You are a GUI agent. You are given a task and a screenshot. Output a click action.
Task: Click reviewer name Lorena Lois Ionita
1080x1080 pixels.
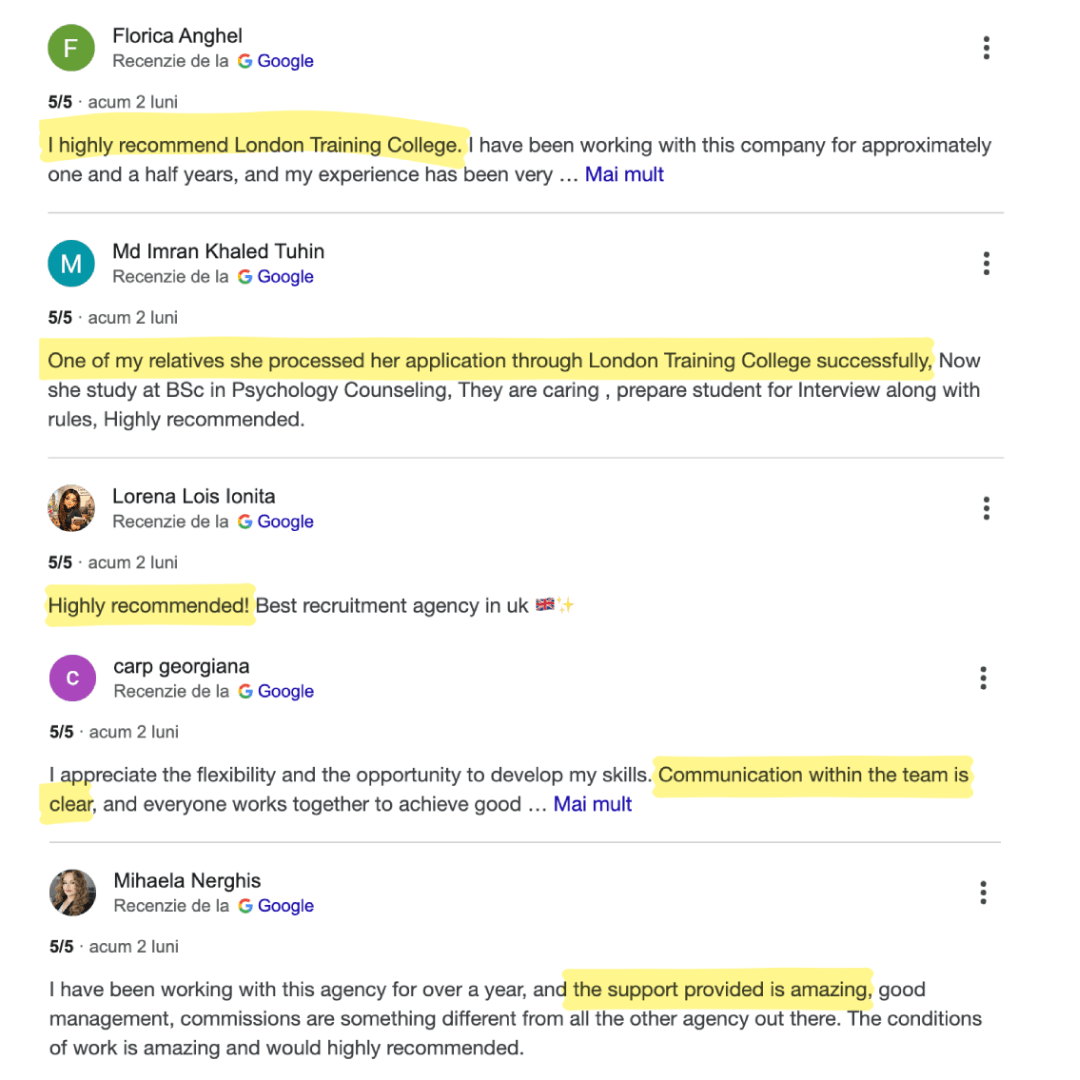tap(194, 497)
